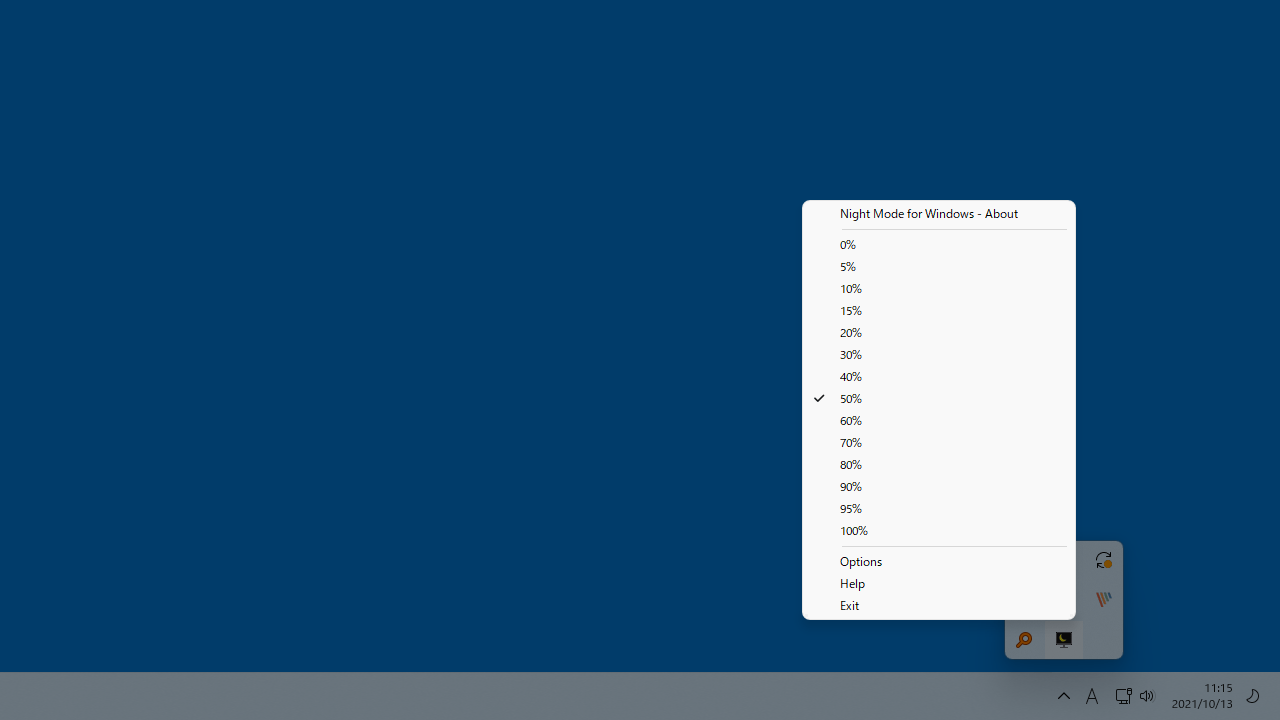Set dimming to 5%
The image size is (1280, 720).
pyautogui.click(x=938, y=267)
